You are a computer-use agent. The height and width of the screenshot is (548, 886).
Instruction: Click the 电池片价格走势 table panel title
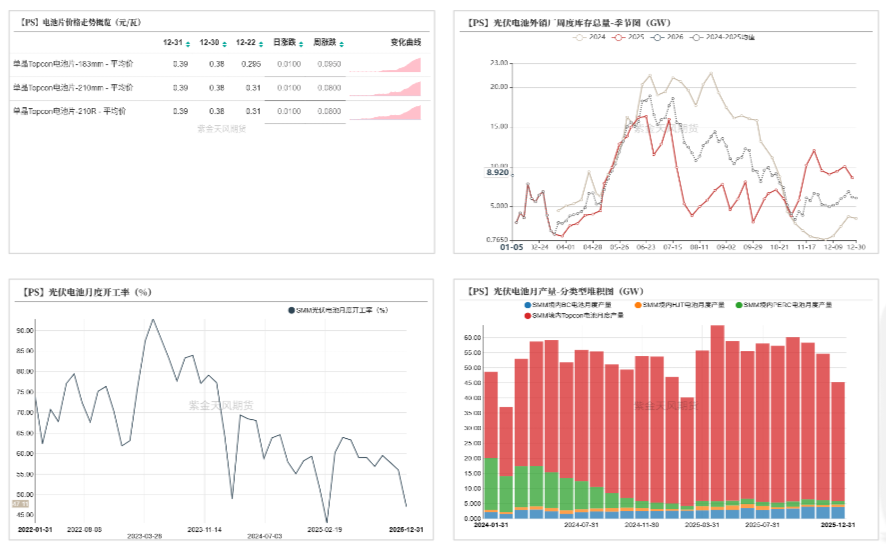pyautogui.click(x=80, y=23)
